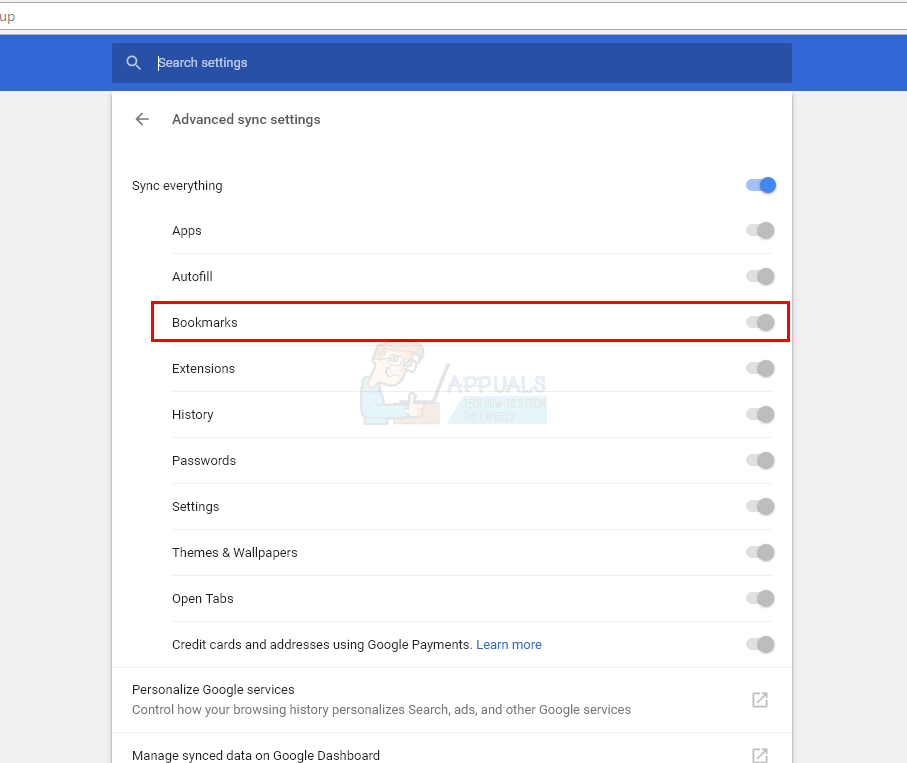The height and width of the screenshot is (763, 907).
Task: Toggle the Apps sync switch
Action: point(760,230)
